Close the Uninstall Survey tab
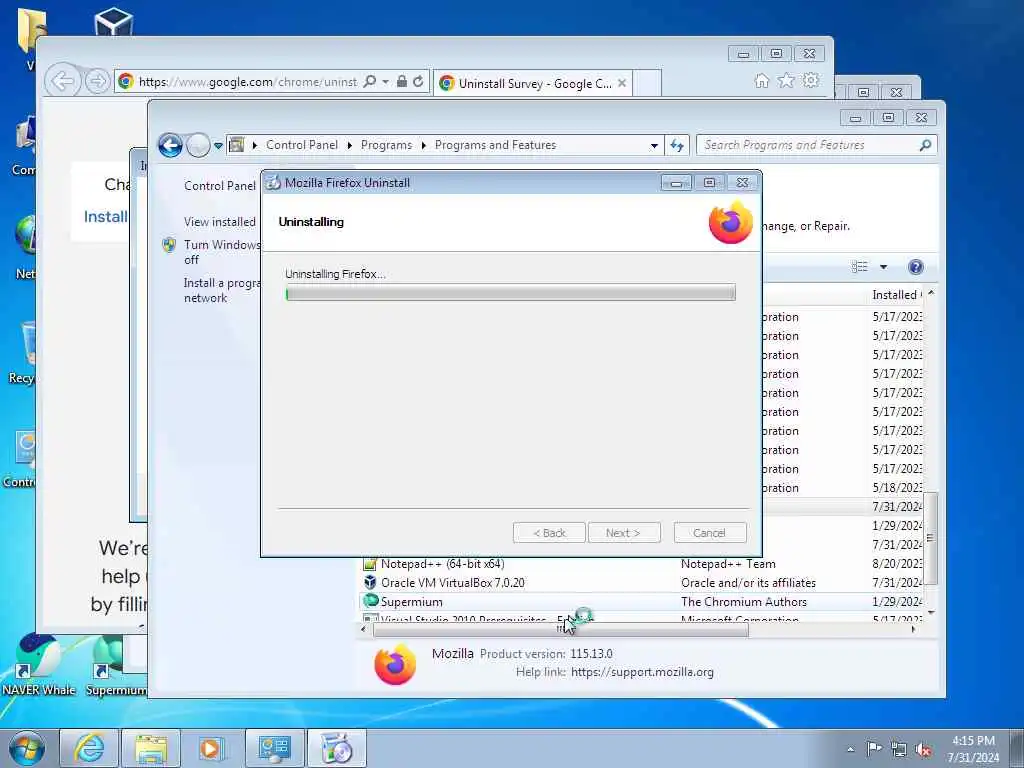This screenshot has height=768, width=1024. point(622,83)
